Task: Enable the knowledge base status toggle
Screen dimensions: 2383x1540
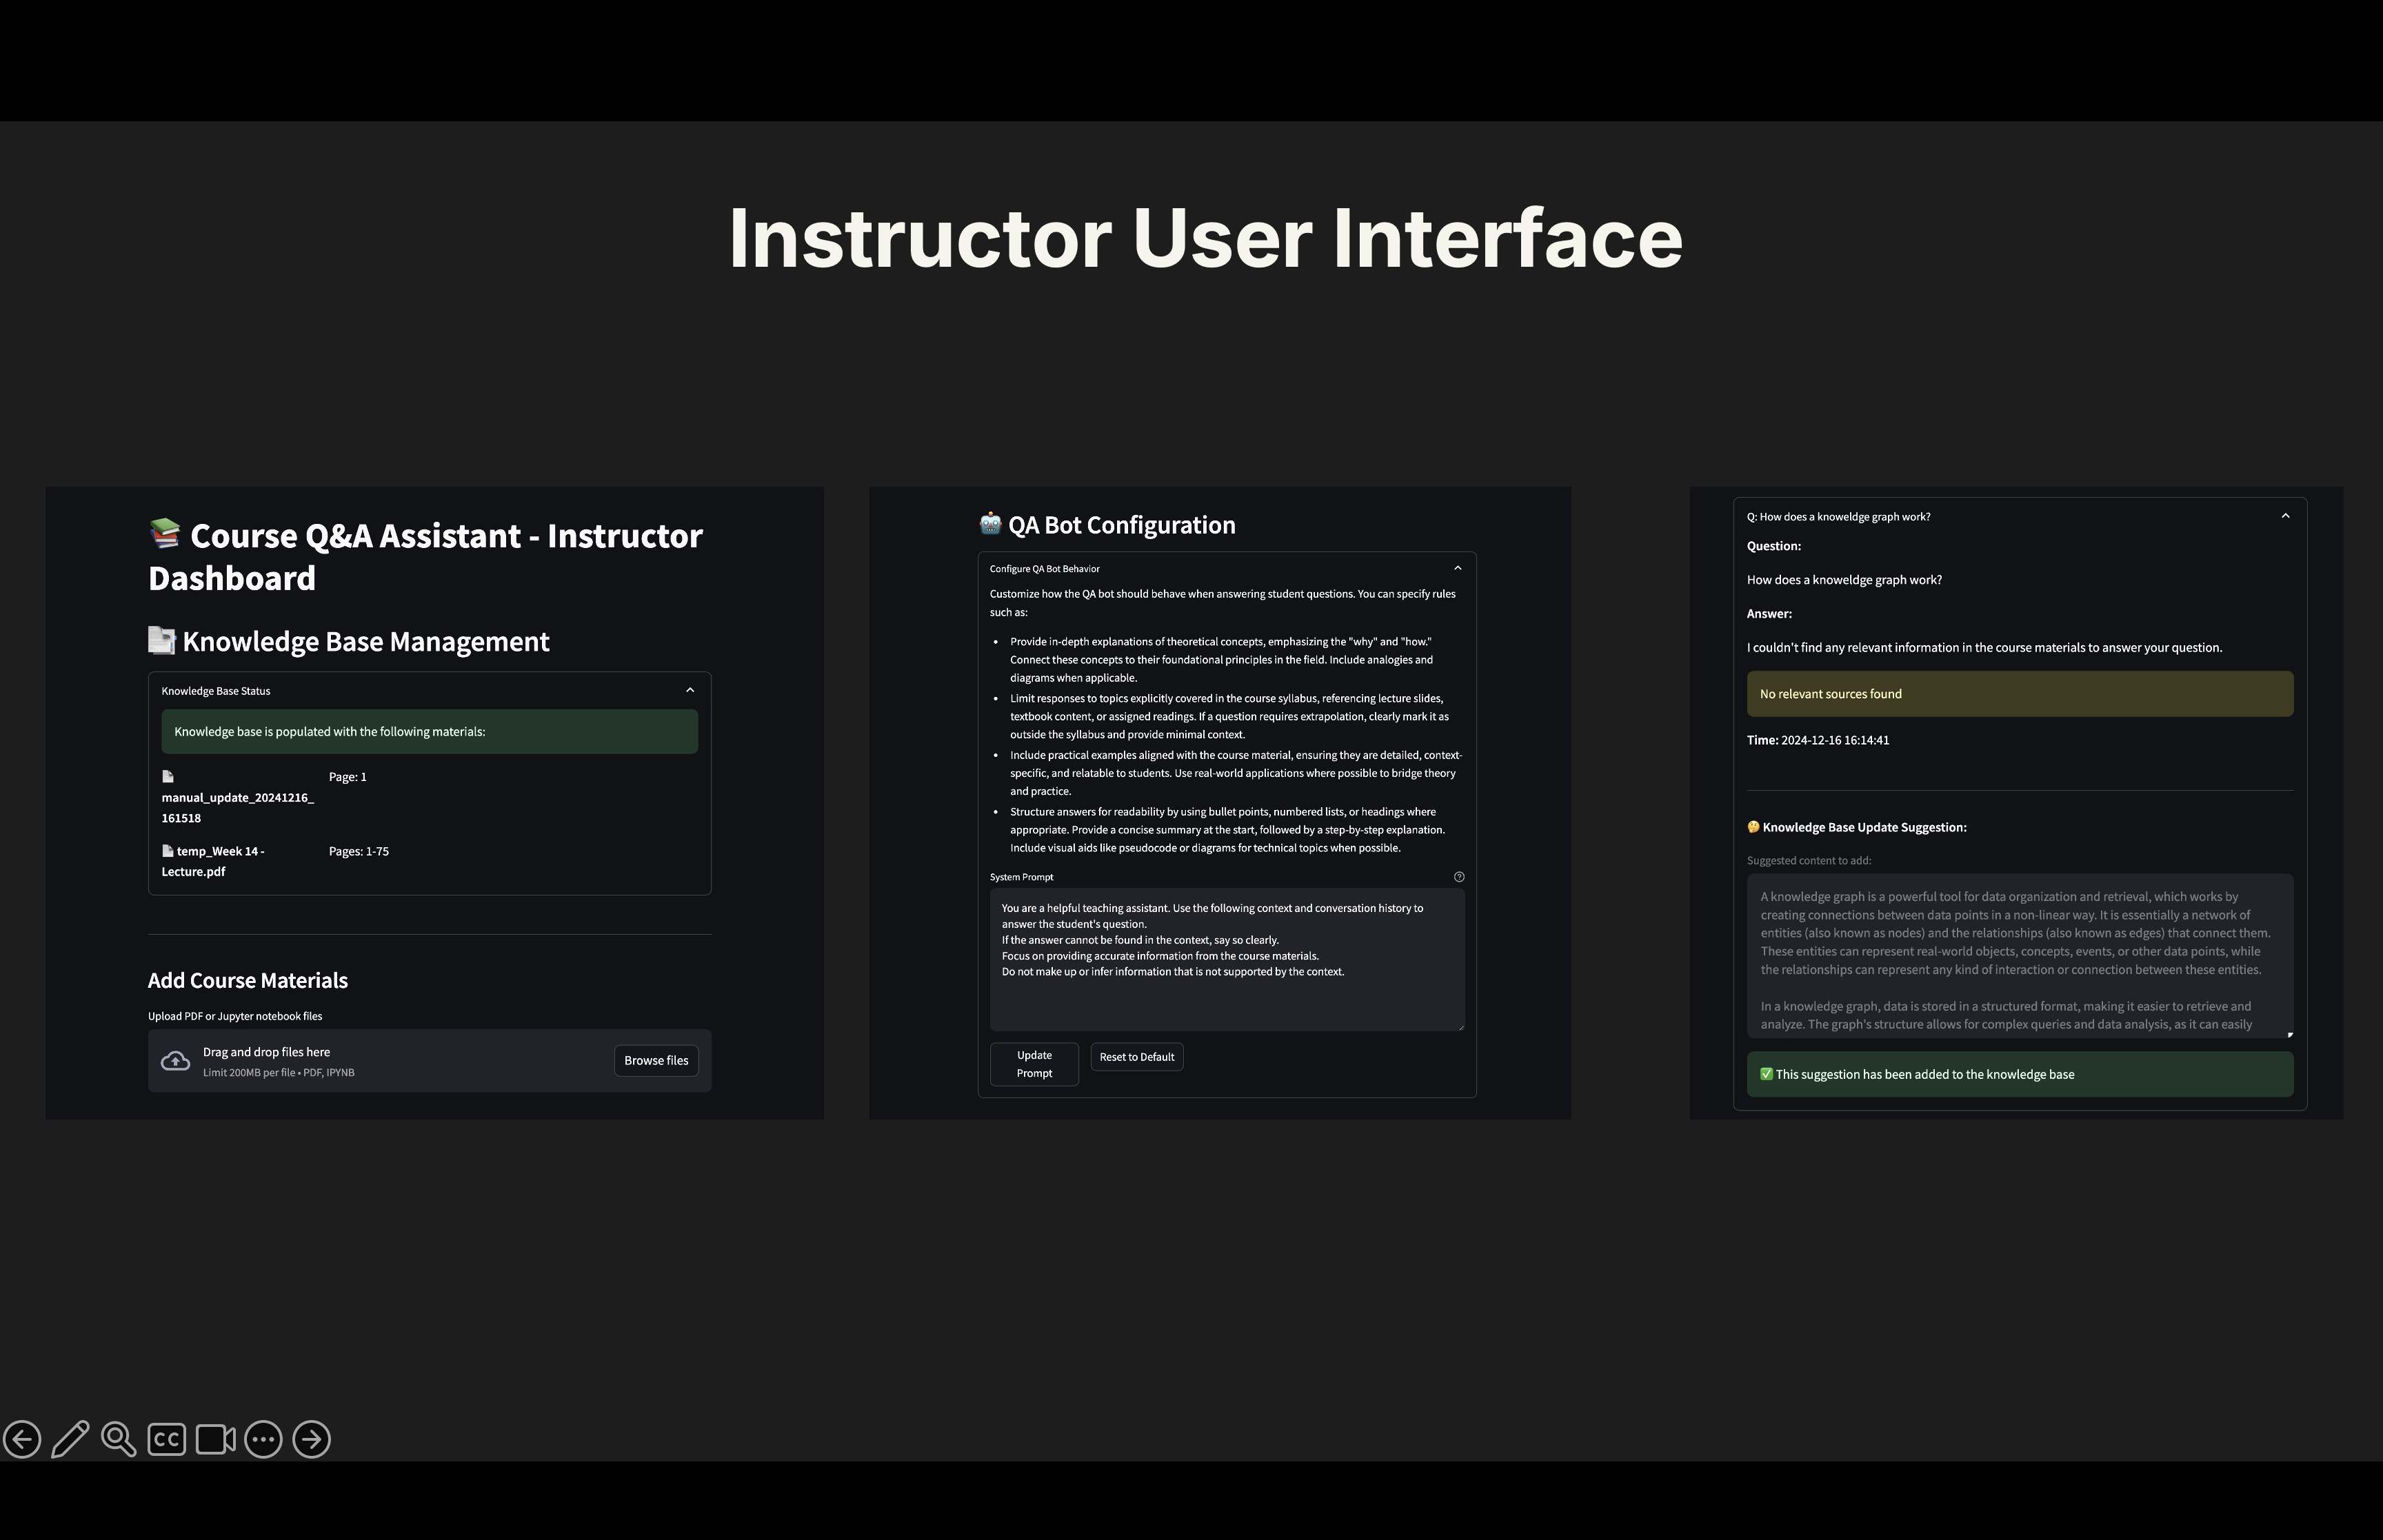Action: pos(690,689)
